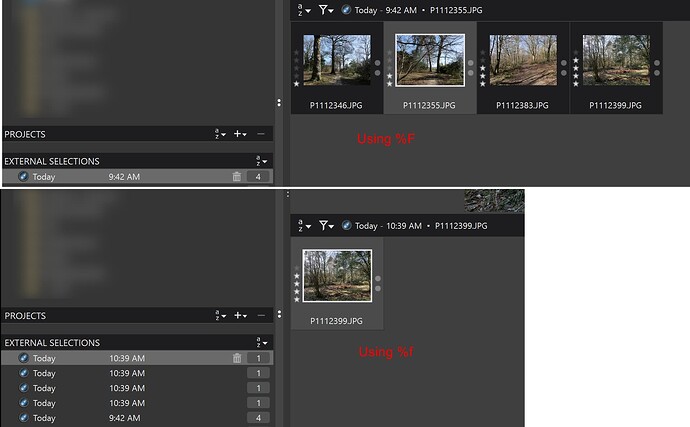Click the P1112383.JPG filename label
The height and width of the screenshot is (427, 690).
[x=522, y=105]
